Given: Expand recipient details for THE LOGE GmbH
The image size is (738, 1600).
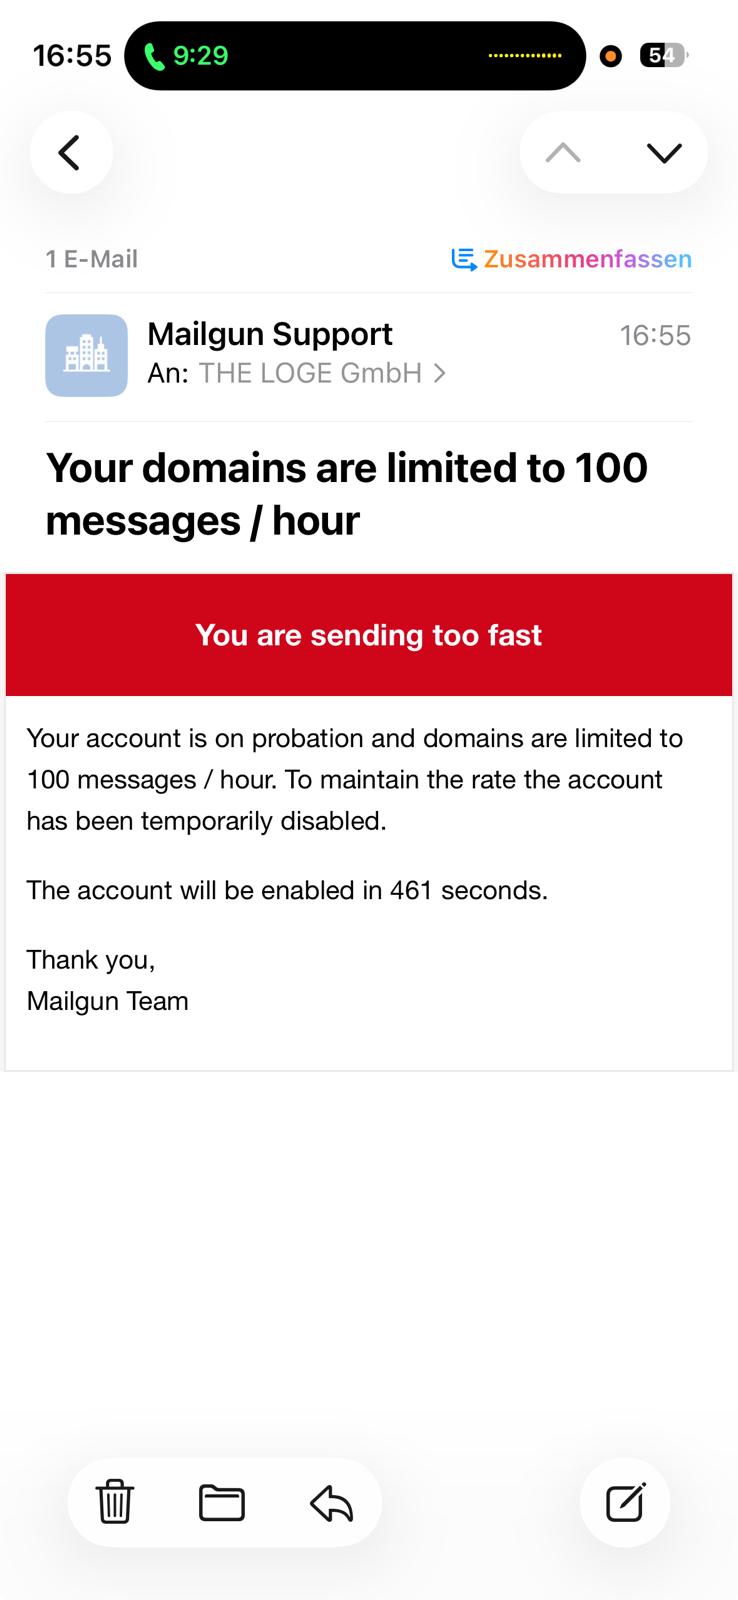Looking at the screenshot, I should tap(310, 374).
